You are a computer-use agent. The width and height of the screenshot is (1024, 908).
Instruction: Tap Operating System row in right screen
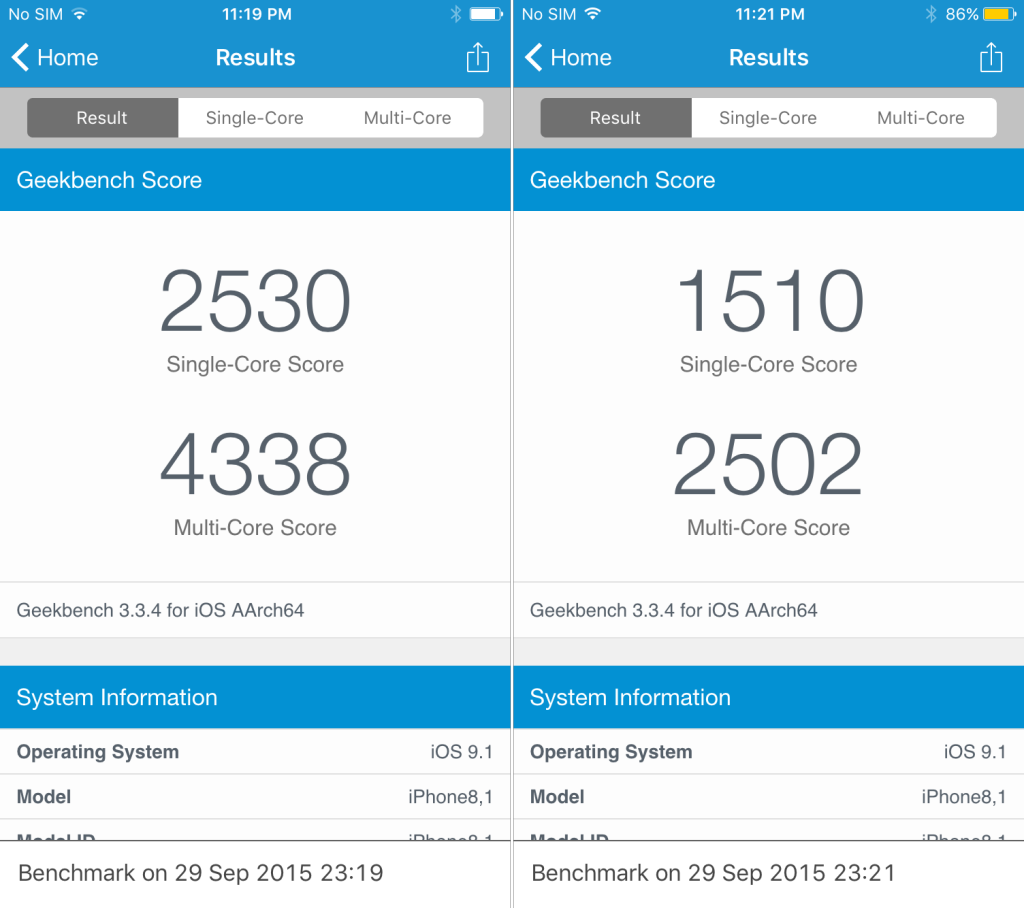coord(769,752)
